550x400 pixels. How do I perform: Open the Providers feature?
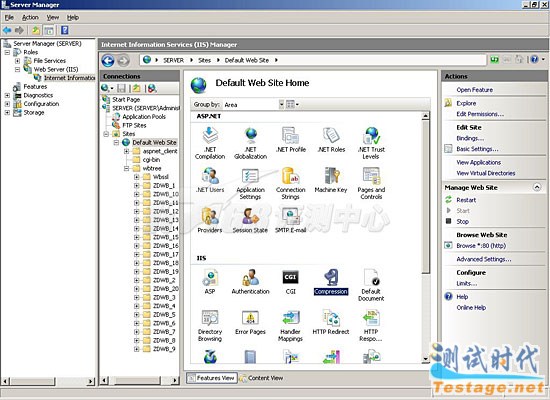pos(210,220)
